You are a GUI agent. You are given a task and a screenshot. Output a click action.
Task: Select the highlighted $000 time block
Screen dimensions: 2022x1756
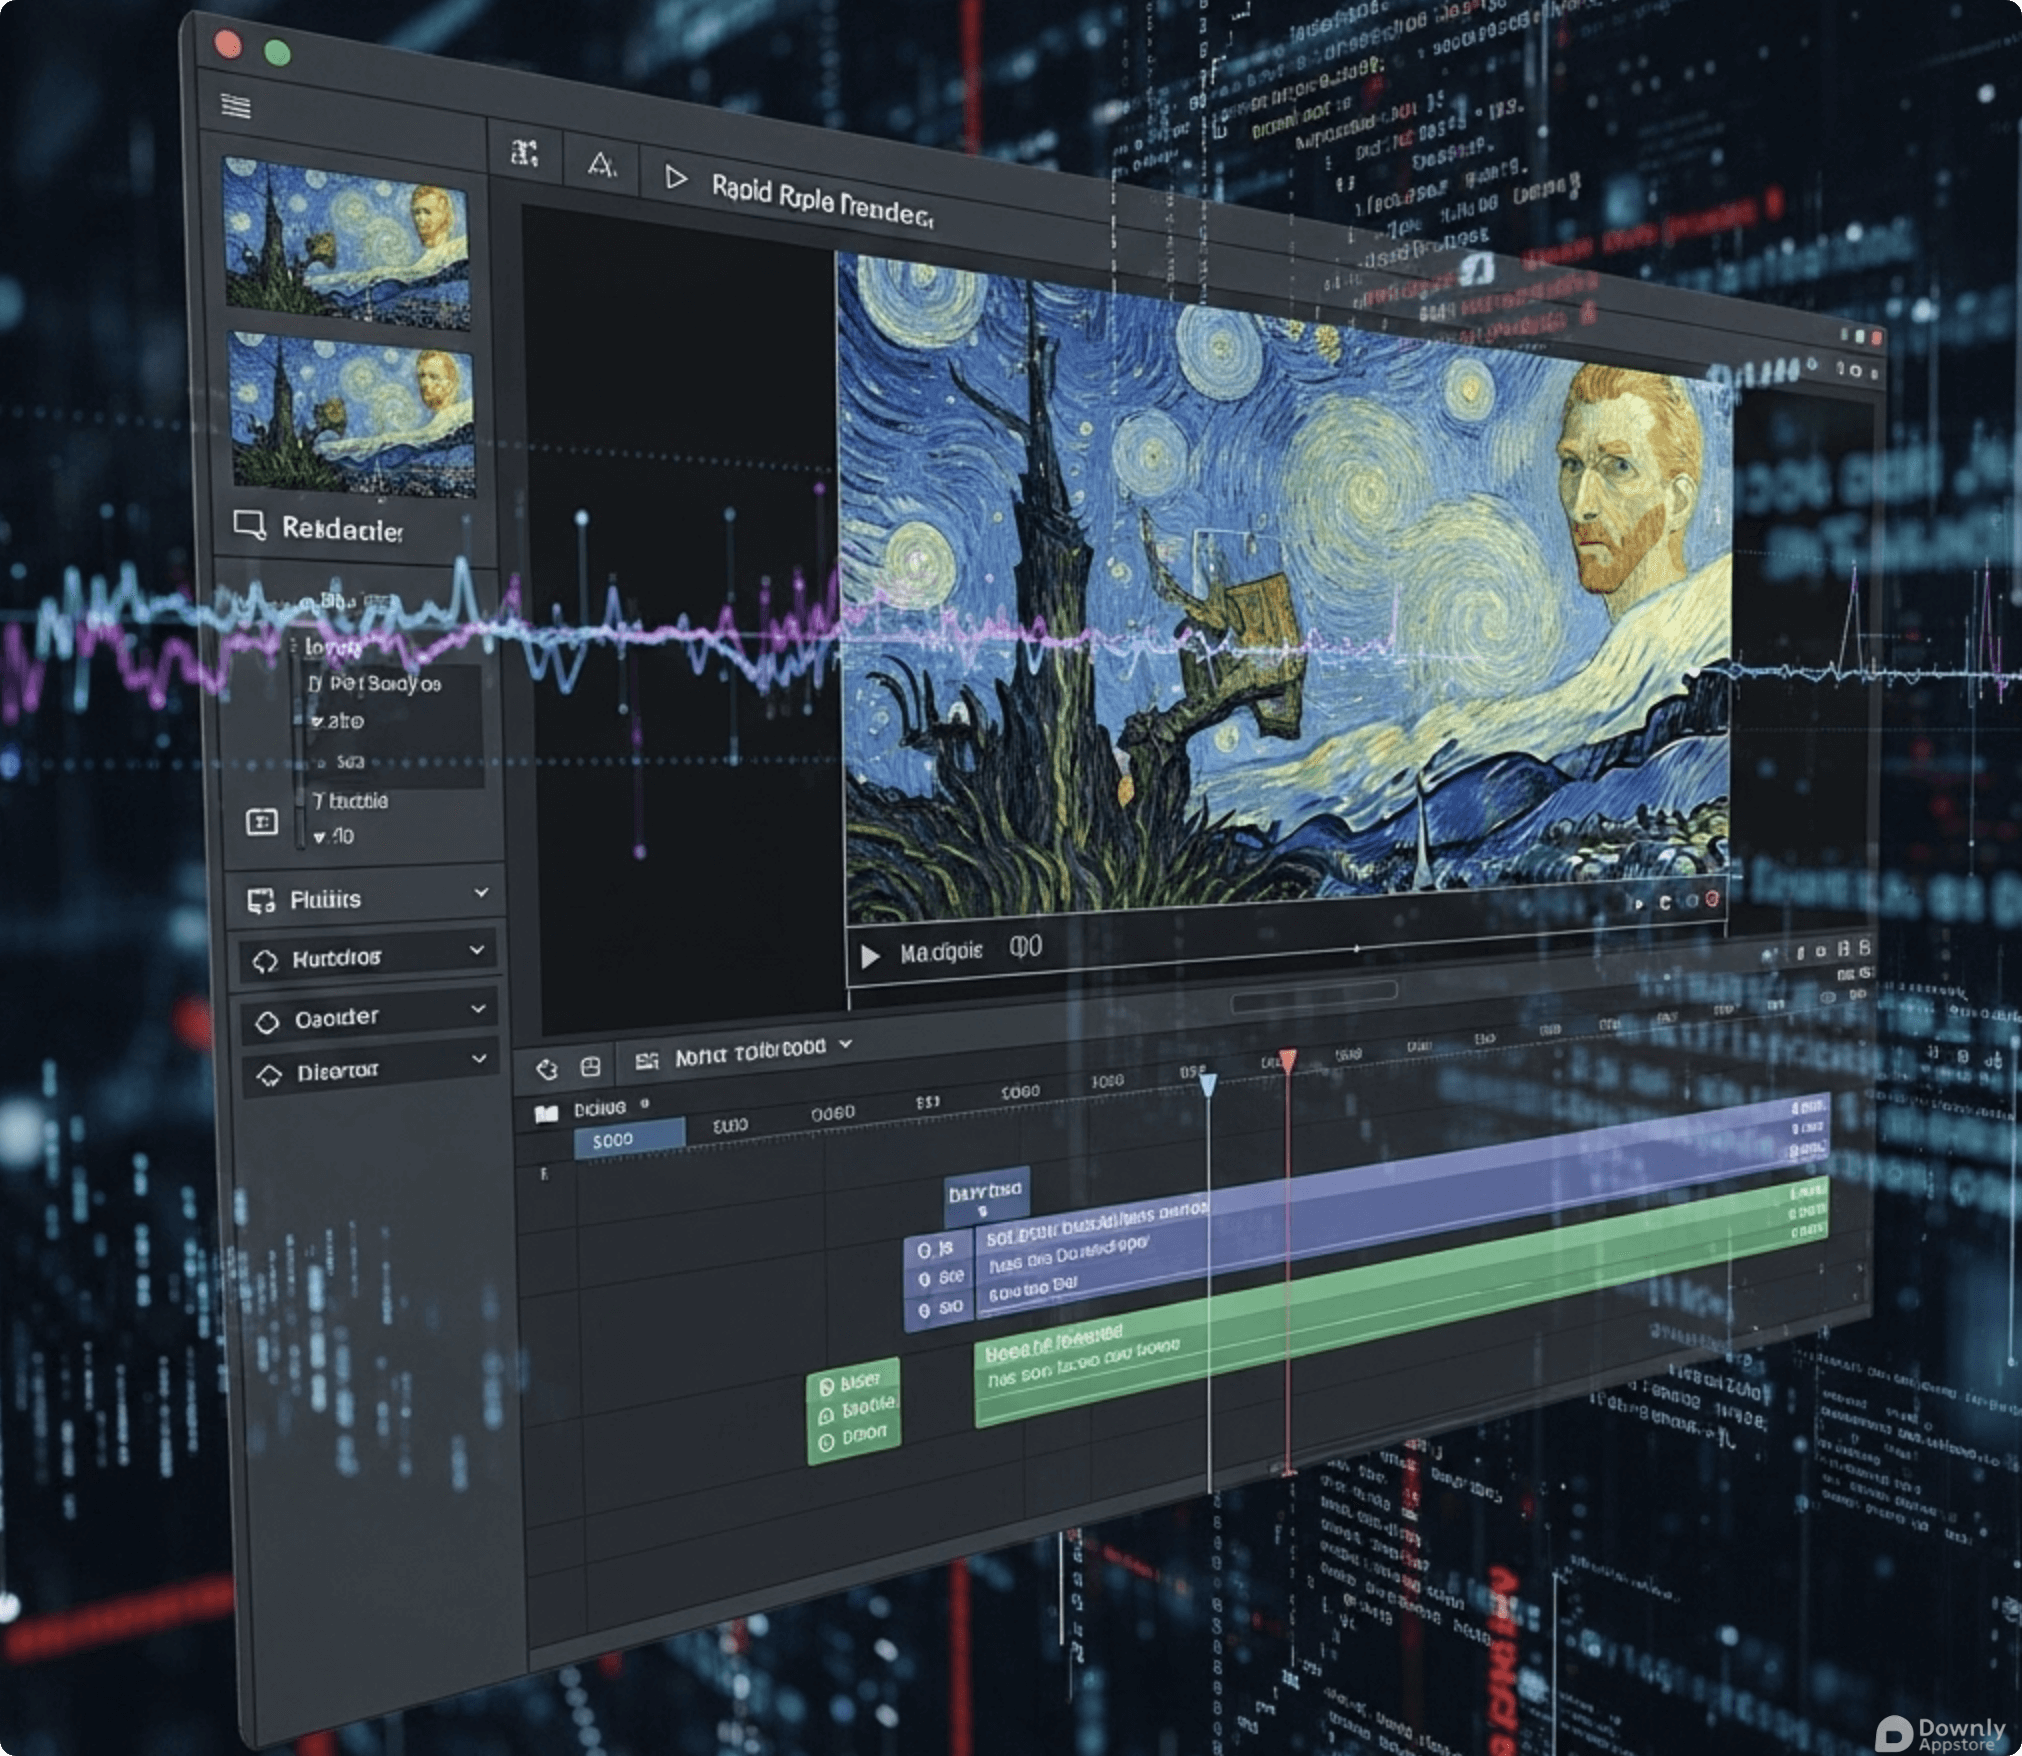coord(629,1139)
